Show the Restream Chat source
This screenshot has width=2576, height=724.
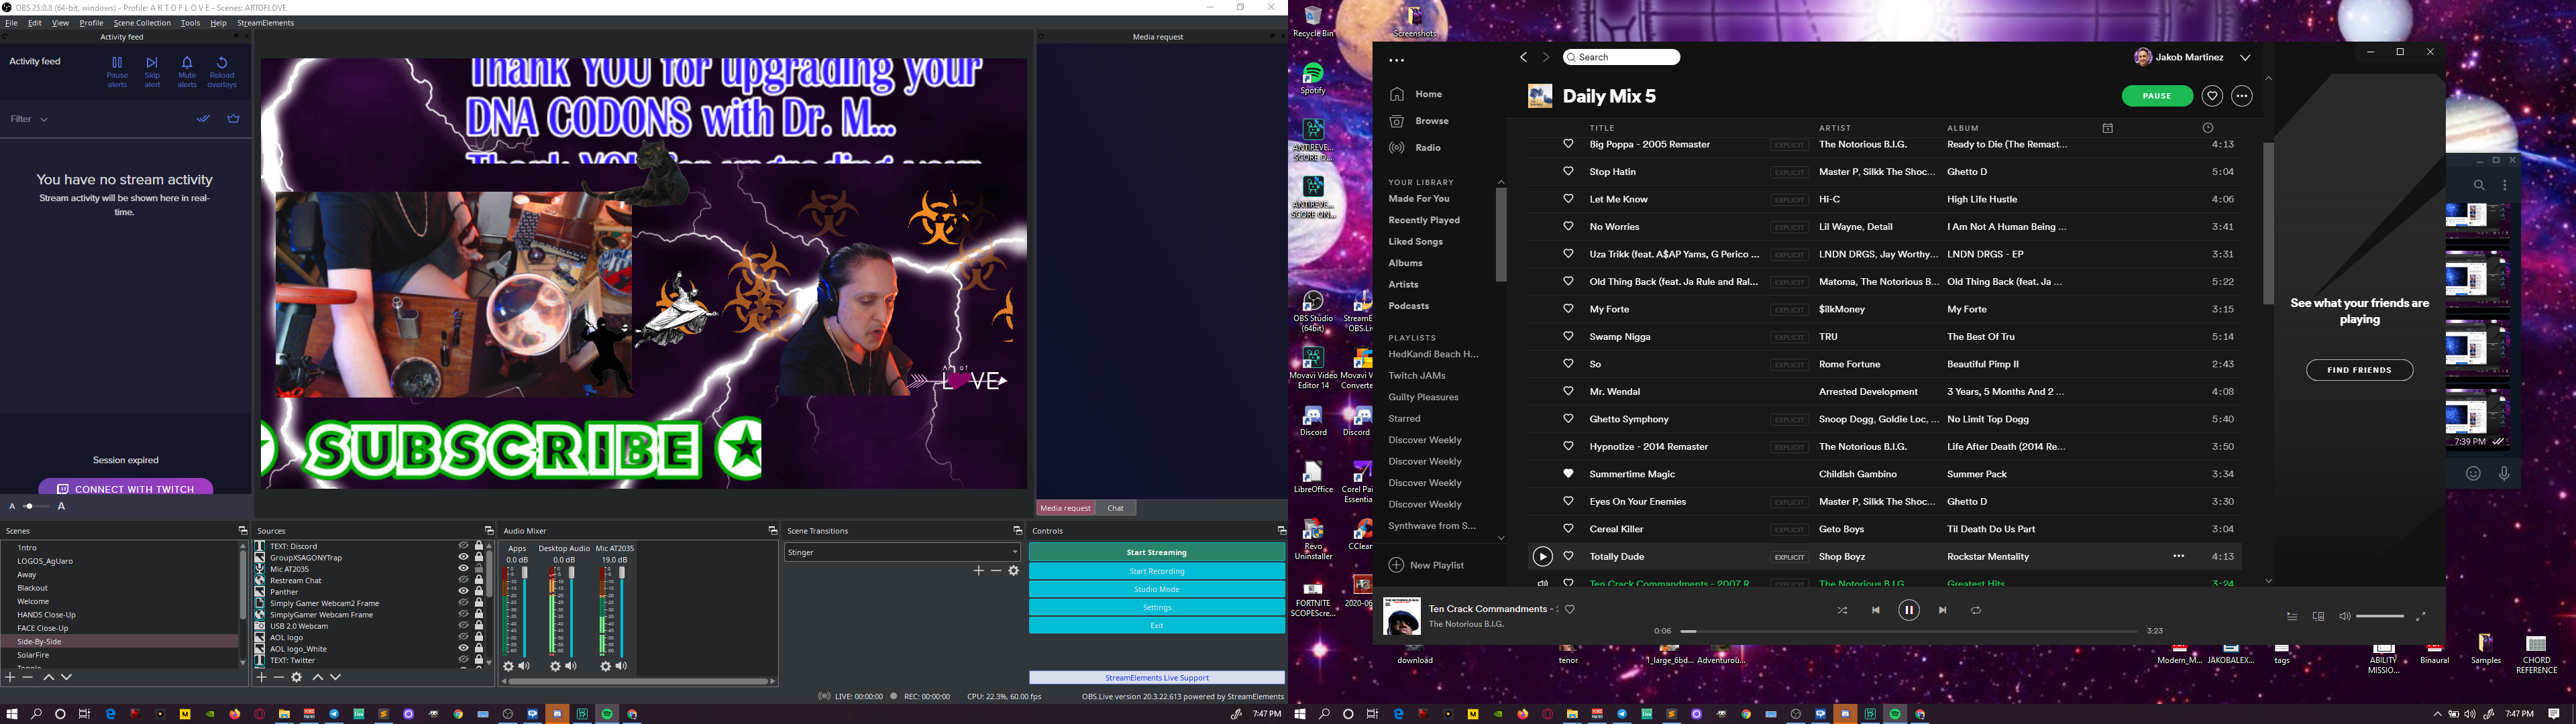(463, 580)
